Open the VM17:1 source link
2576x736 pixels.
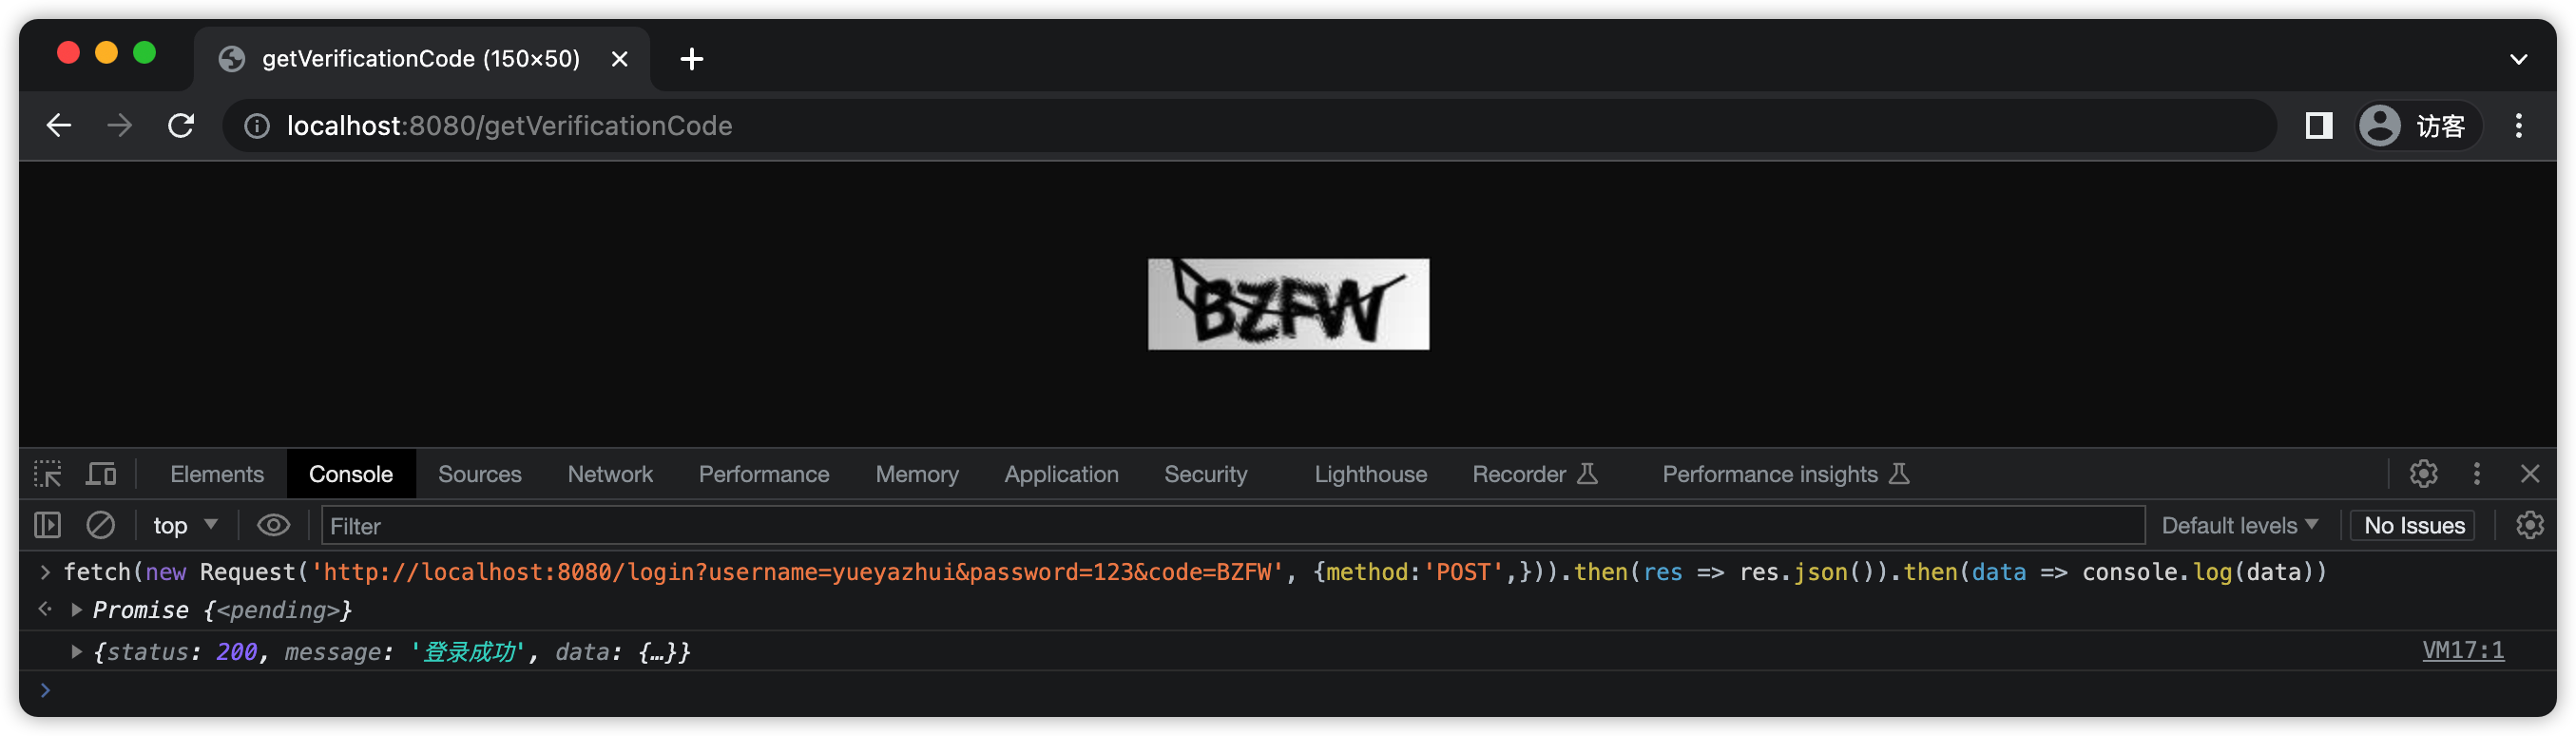[2463, 650]
